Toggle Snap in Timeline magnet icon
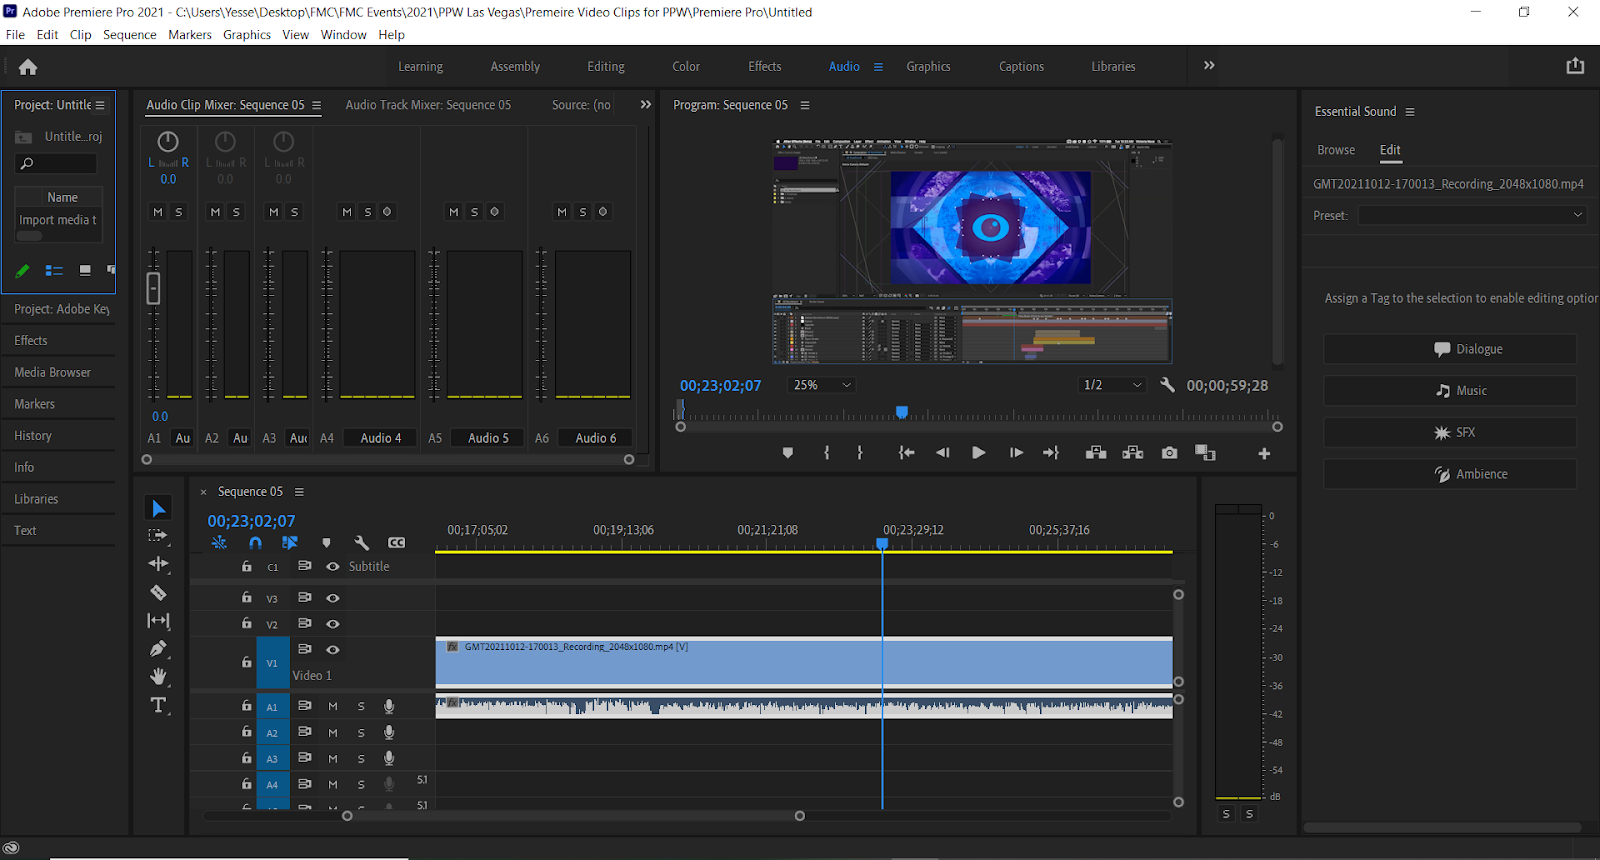 pos(255,543)
